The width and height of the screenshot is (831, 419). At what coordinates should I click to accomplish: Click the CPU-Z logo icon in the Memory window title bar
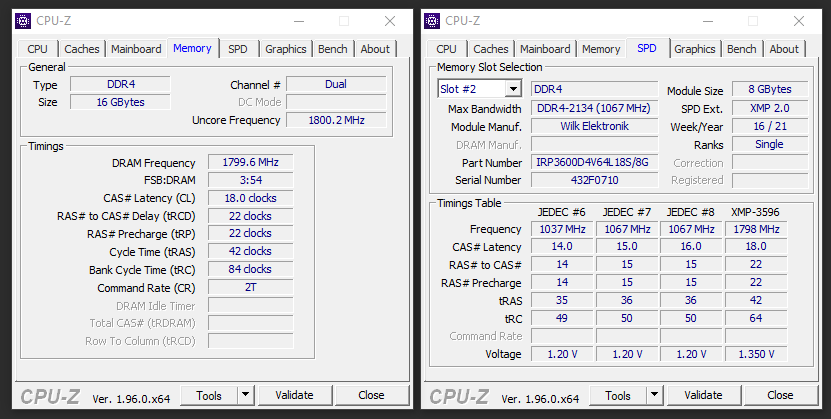[x=22, y=20]
